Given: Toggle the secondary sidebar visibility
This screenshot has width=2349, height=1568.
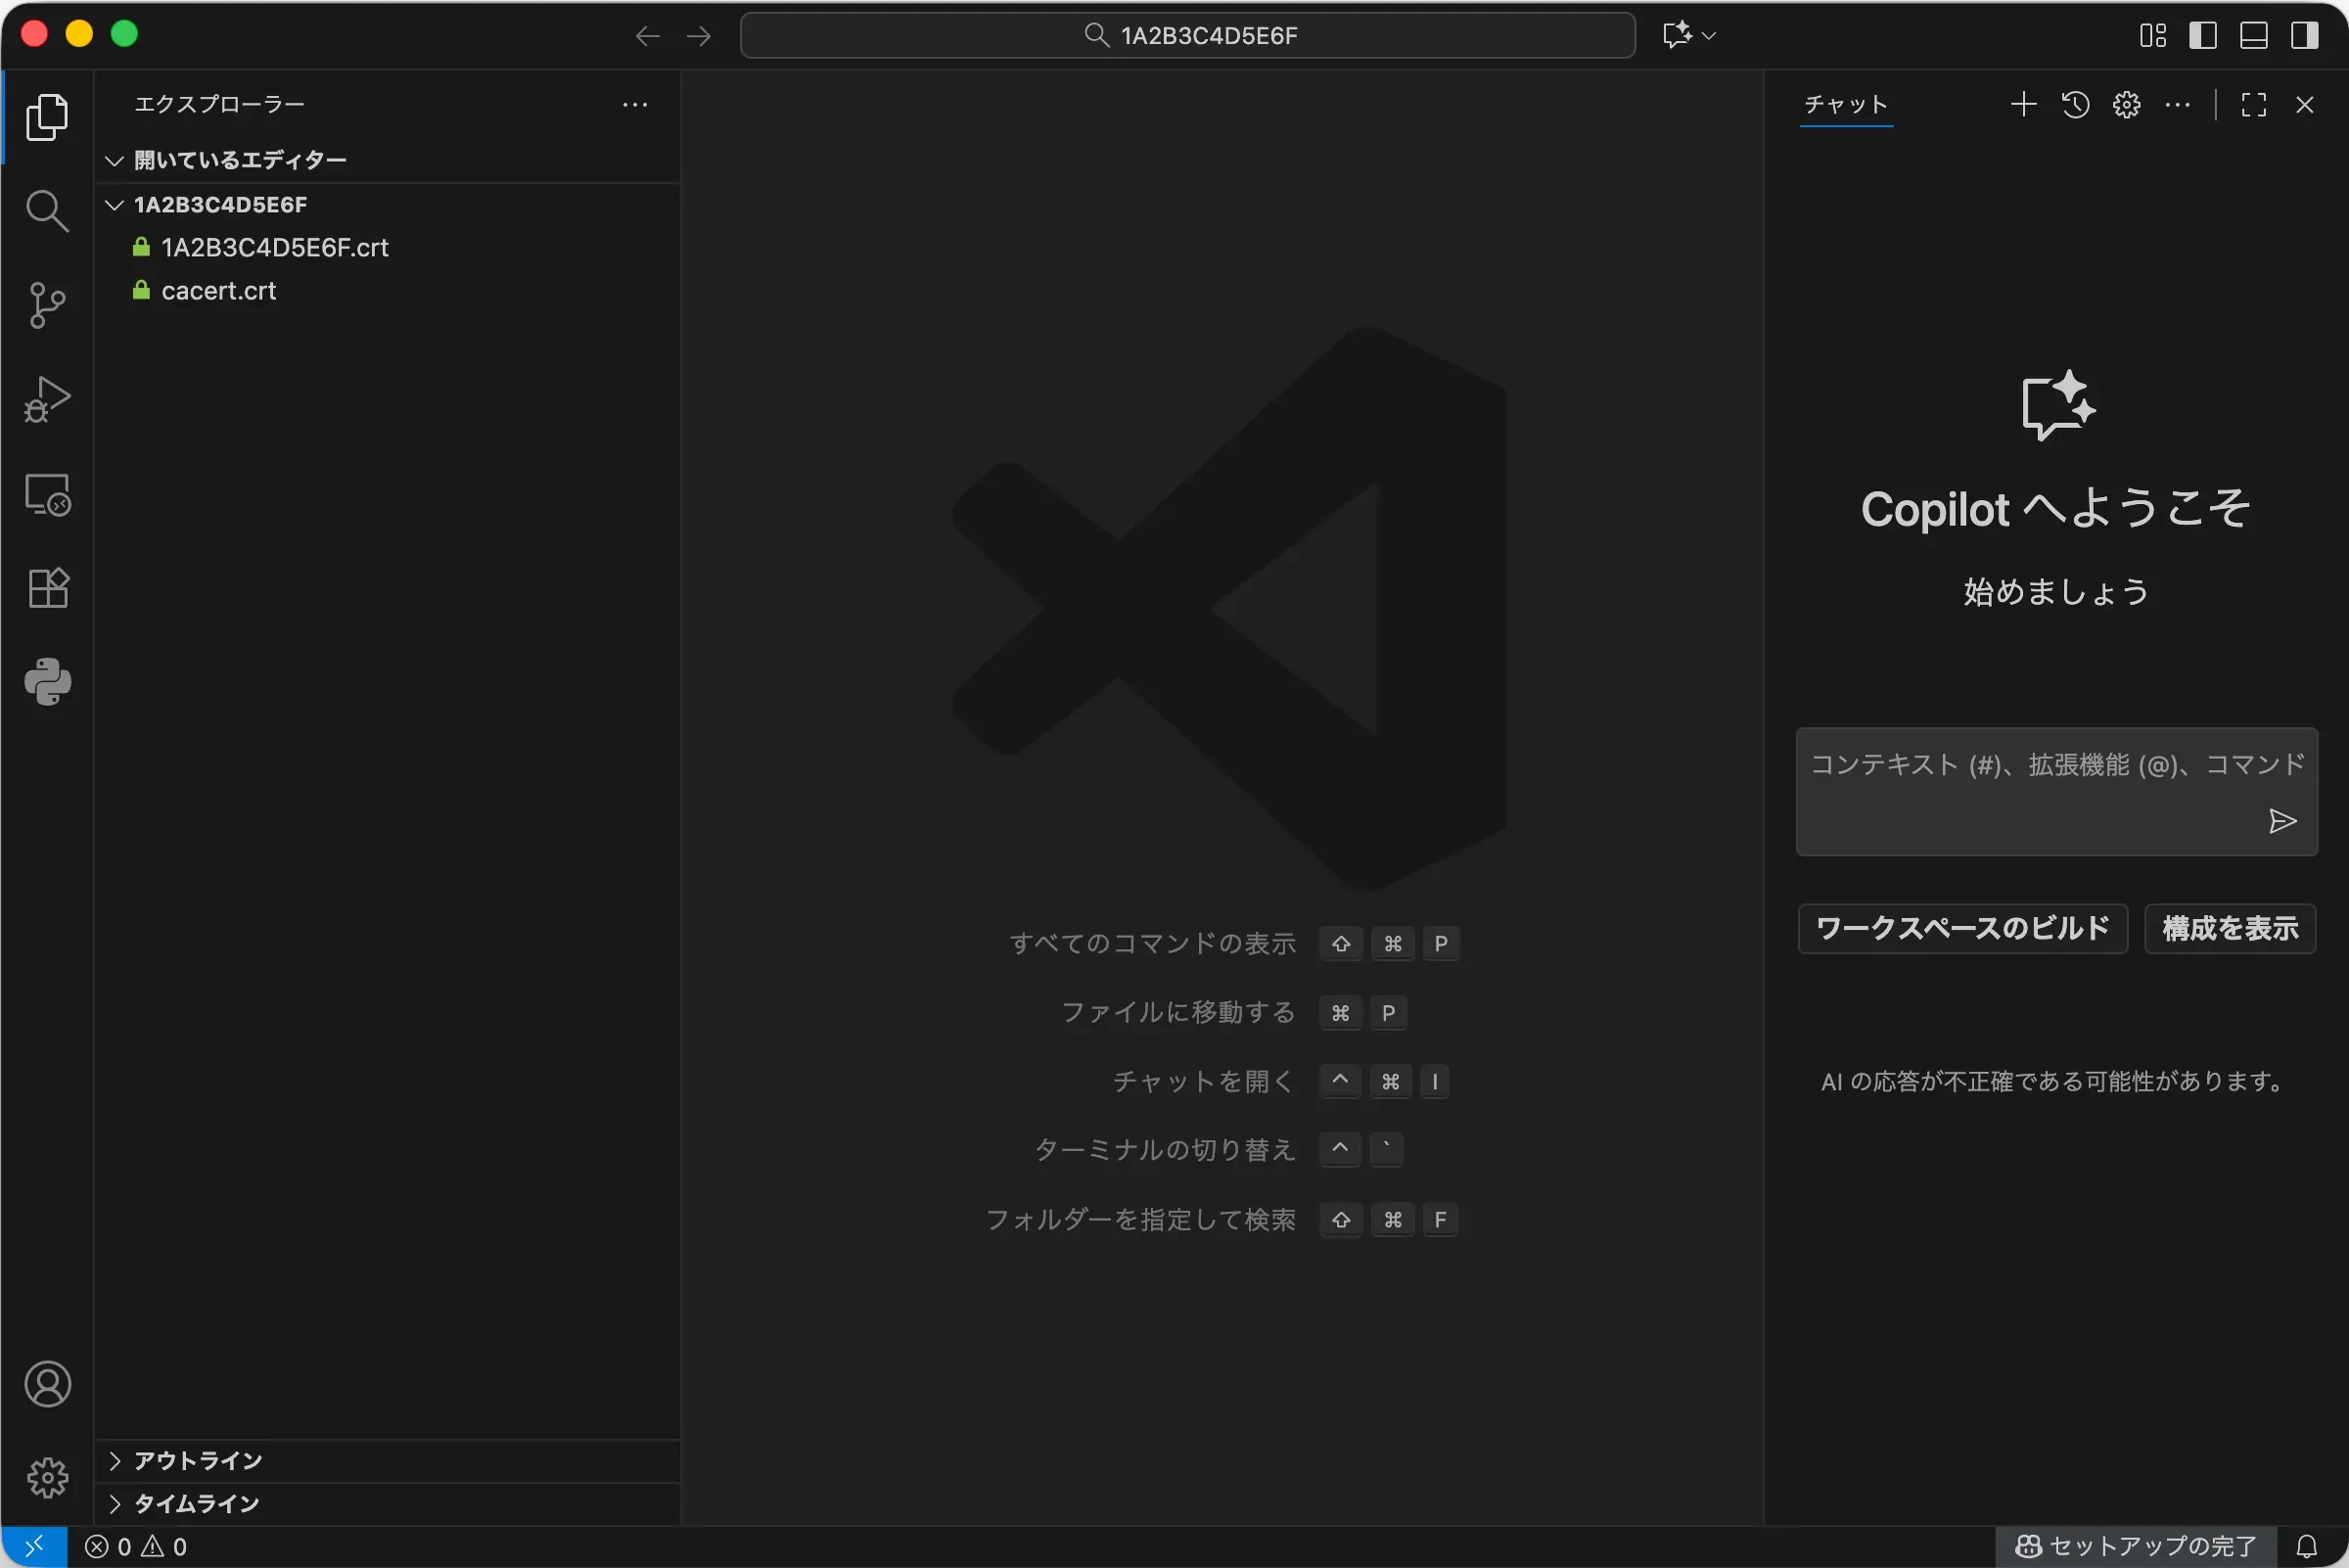Looking at the screenshot, I should point(2305,35).
